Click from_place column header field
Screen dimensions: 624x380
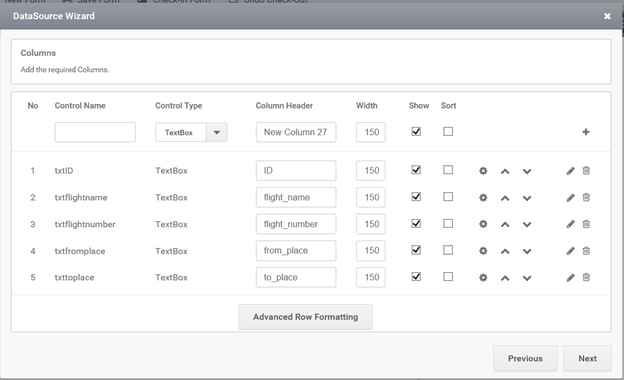point(296,251)
